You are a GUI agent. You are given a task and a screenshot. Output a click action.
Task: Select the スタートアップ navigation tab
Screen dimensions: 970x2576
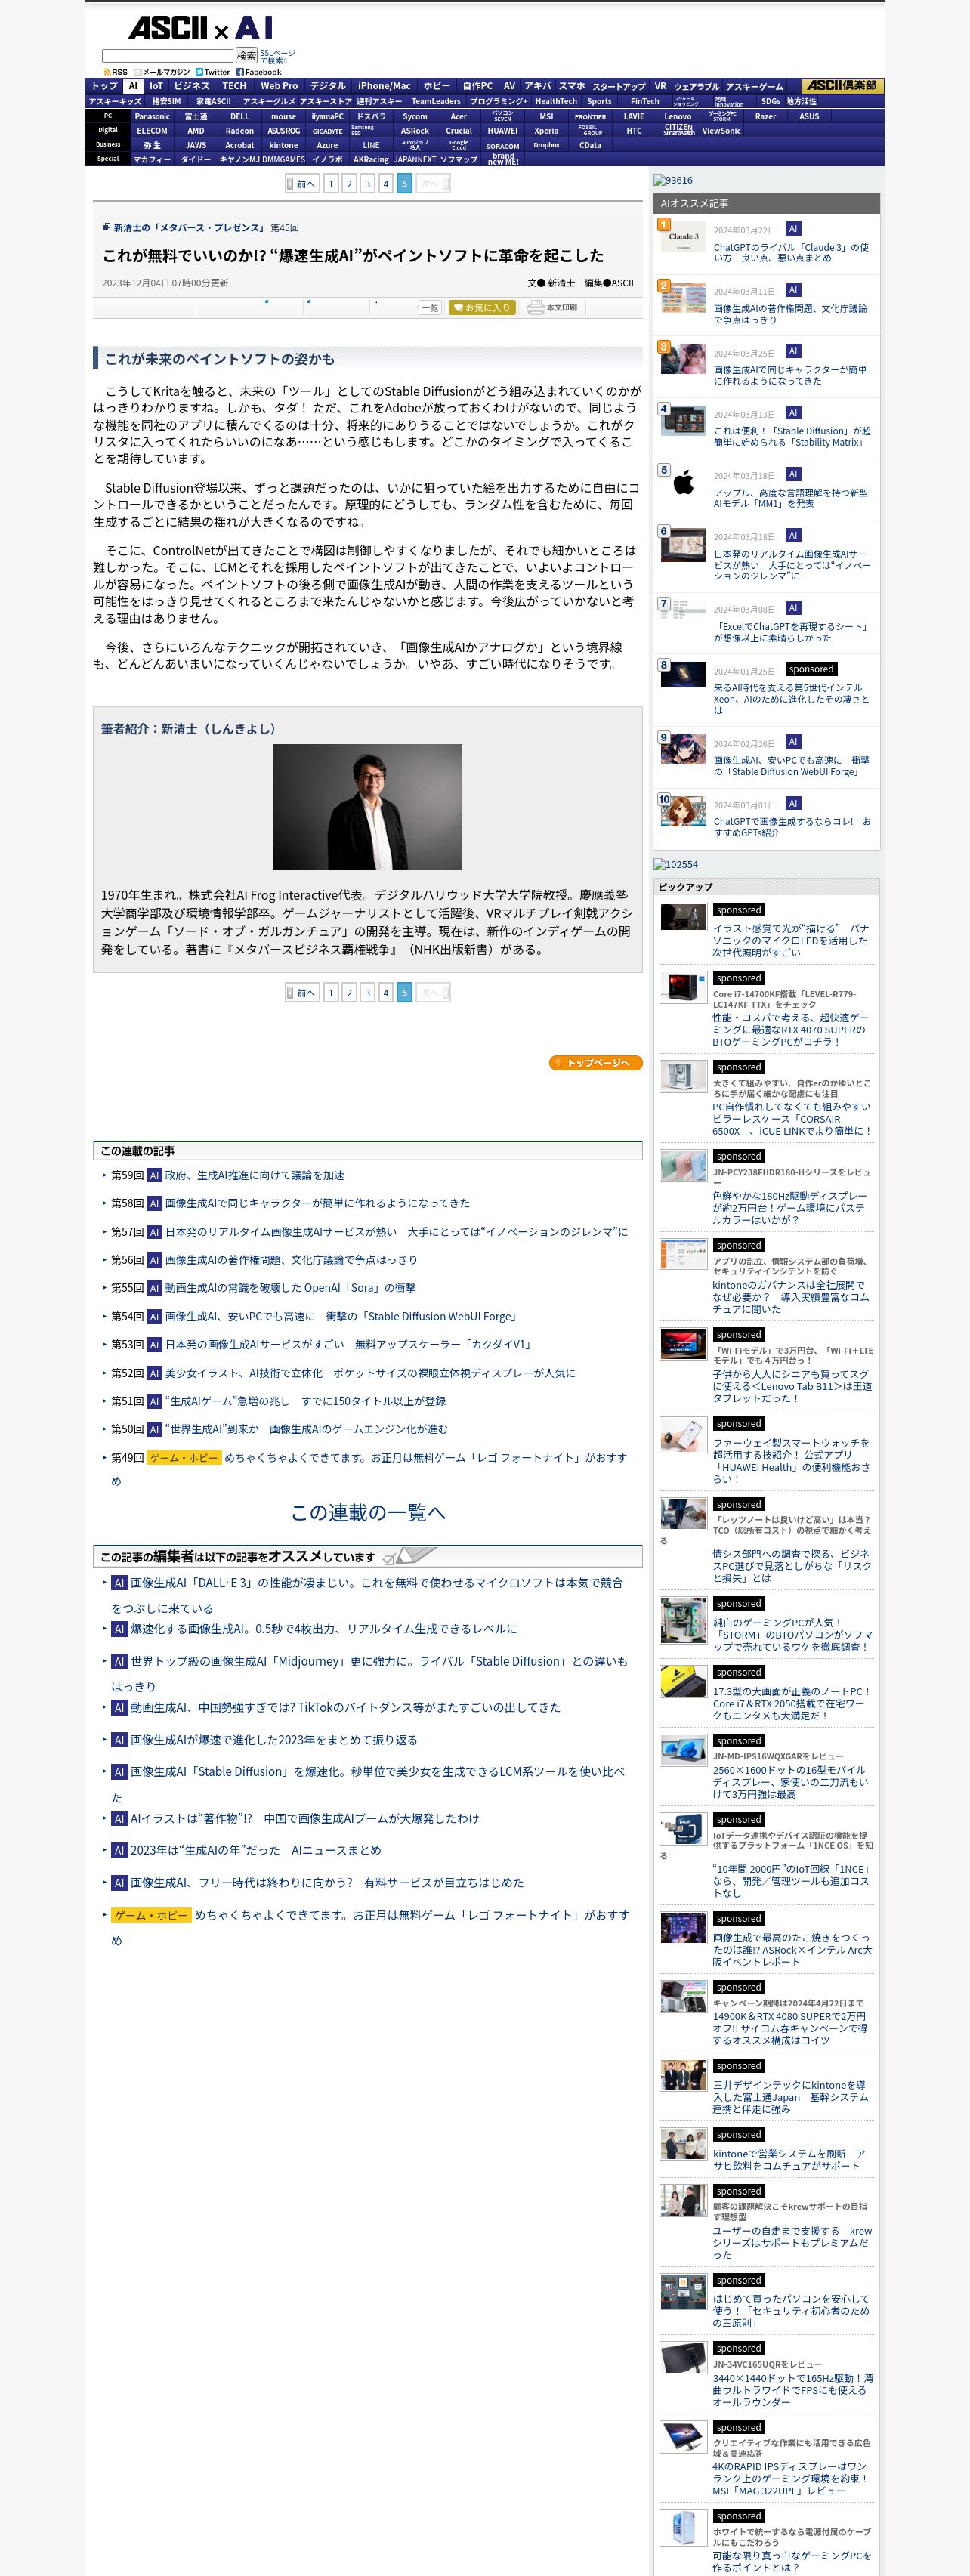pos(619,86)
